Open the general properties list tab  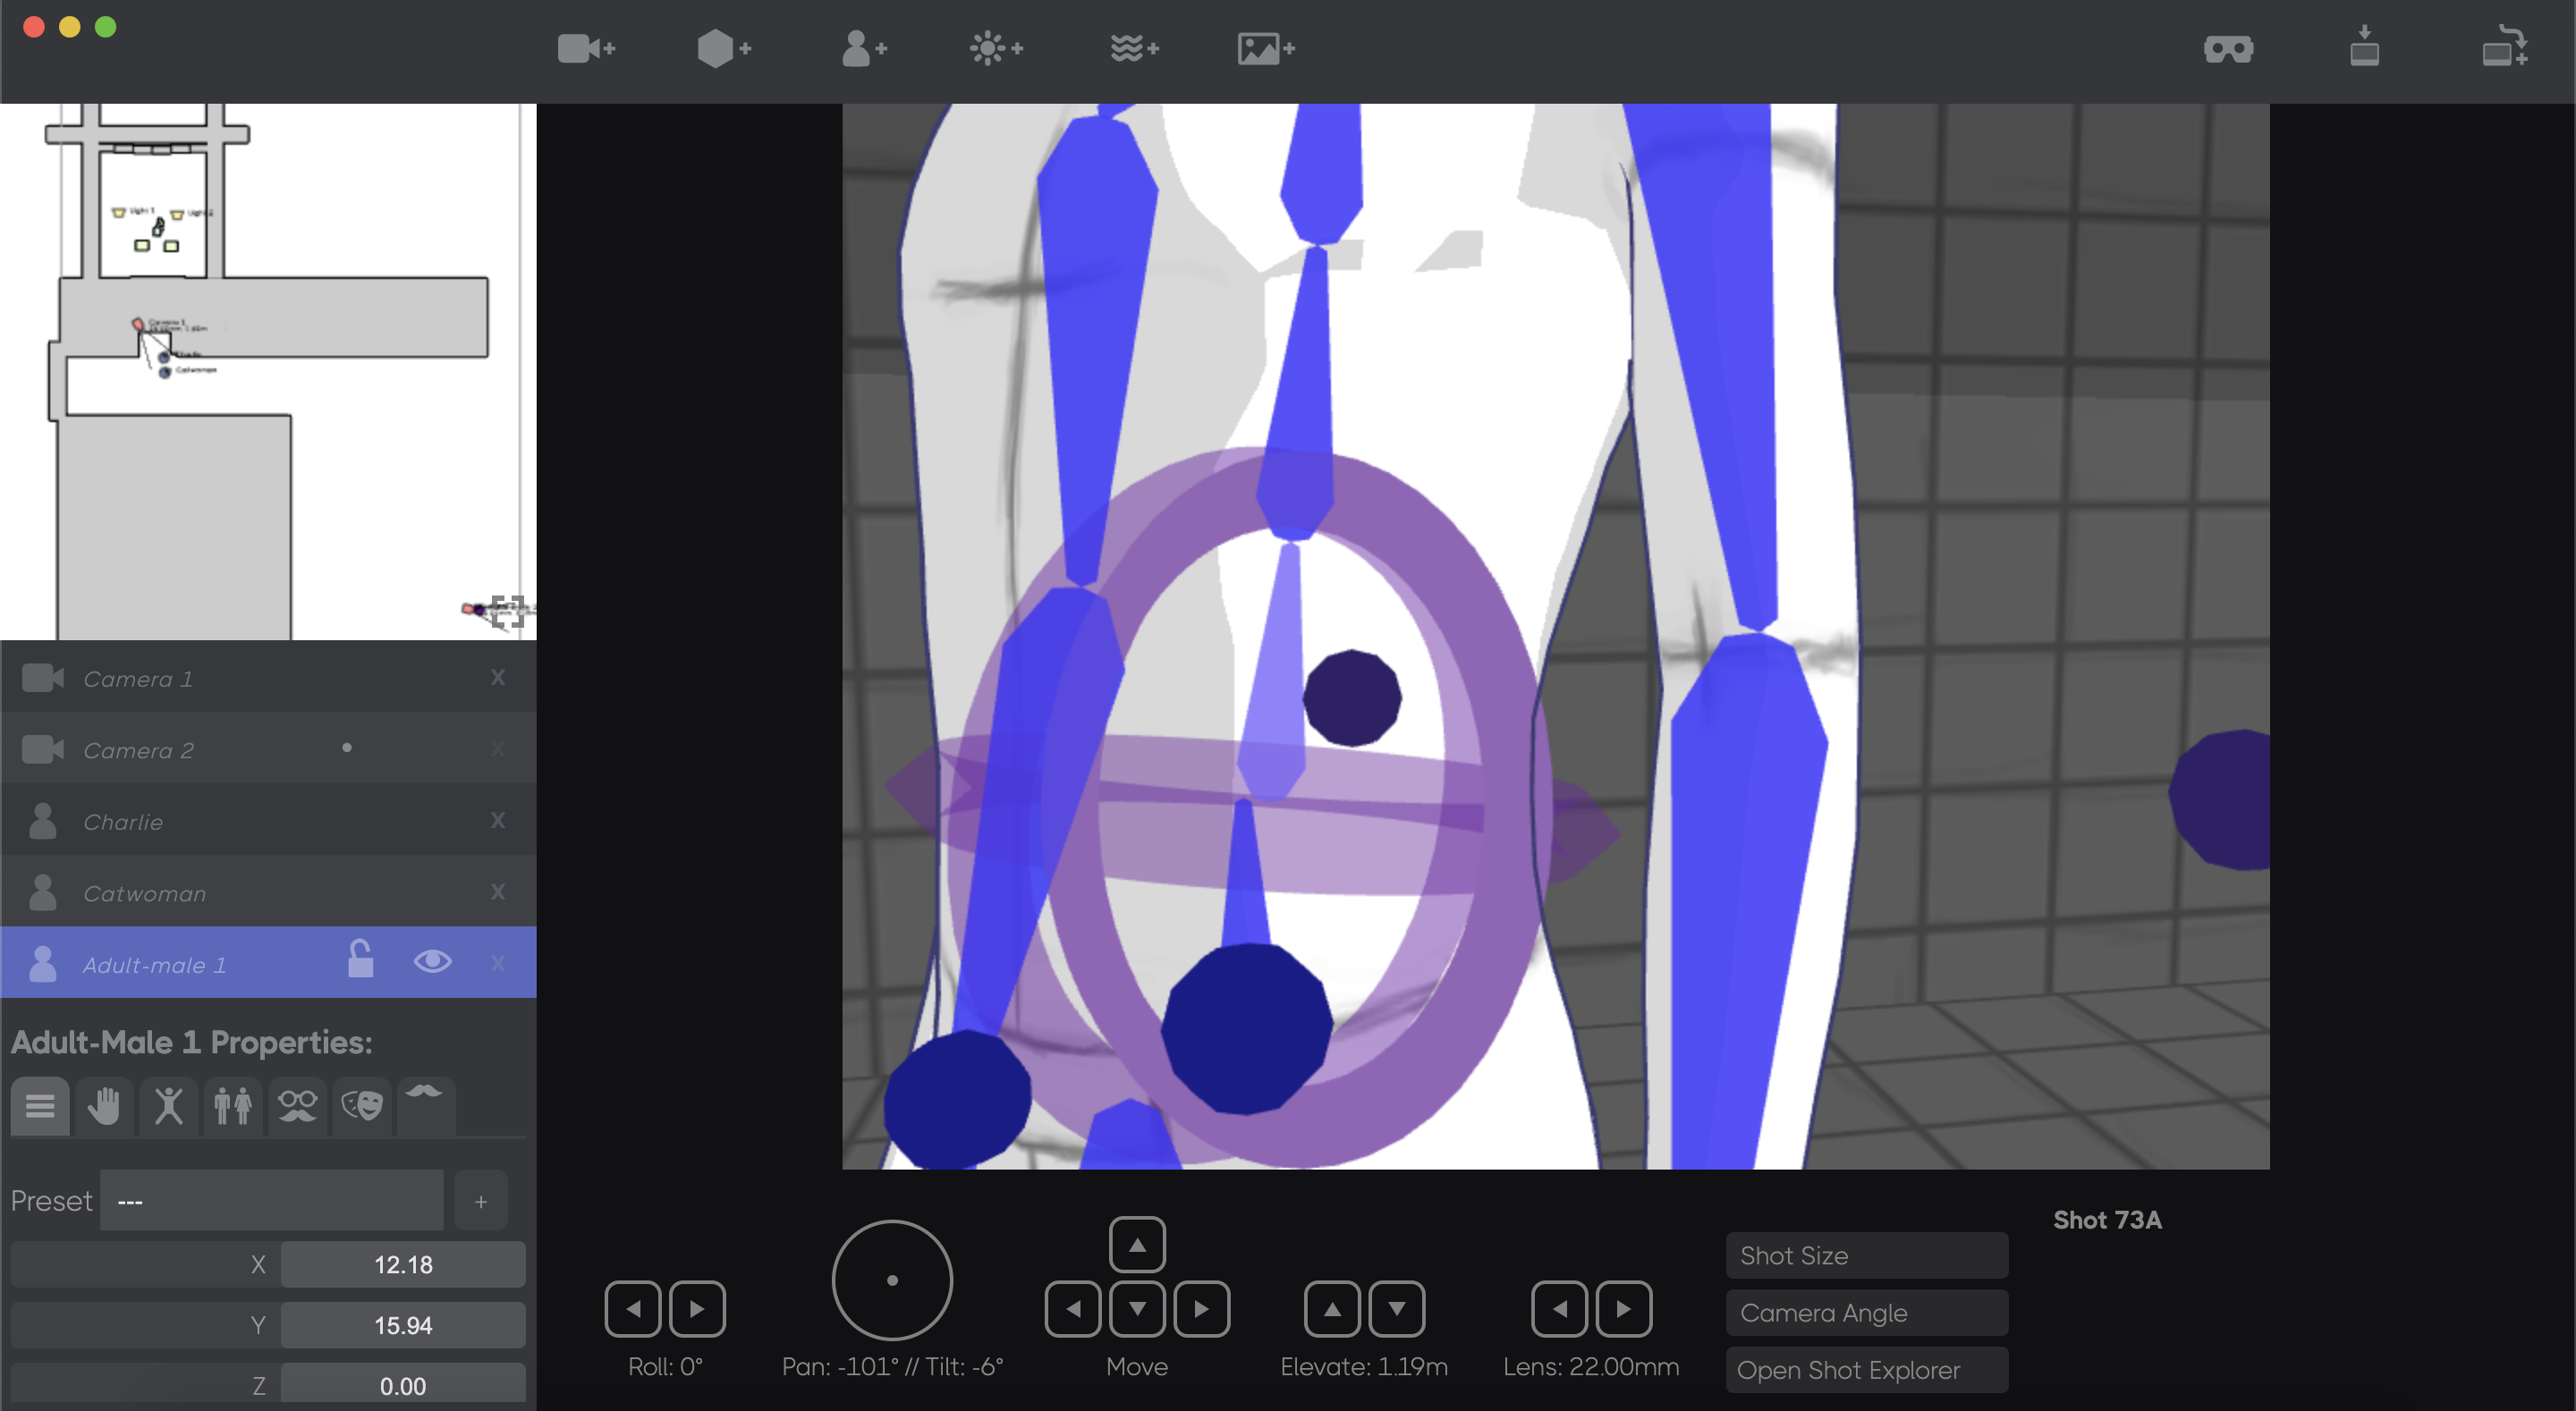coord(40,1106)
